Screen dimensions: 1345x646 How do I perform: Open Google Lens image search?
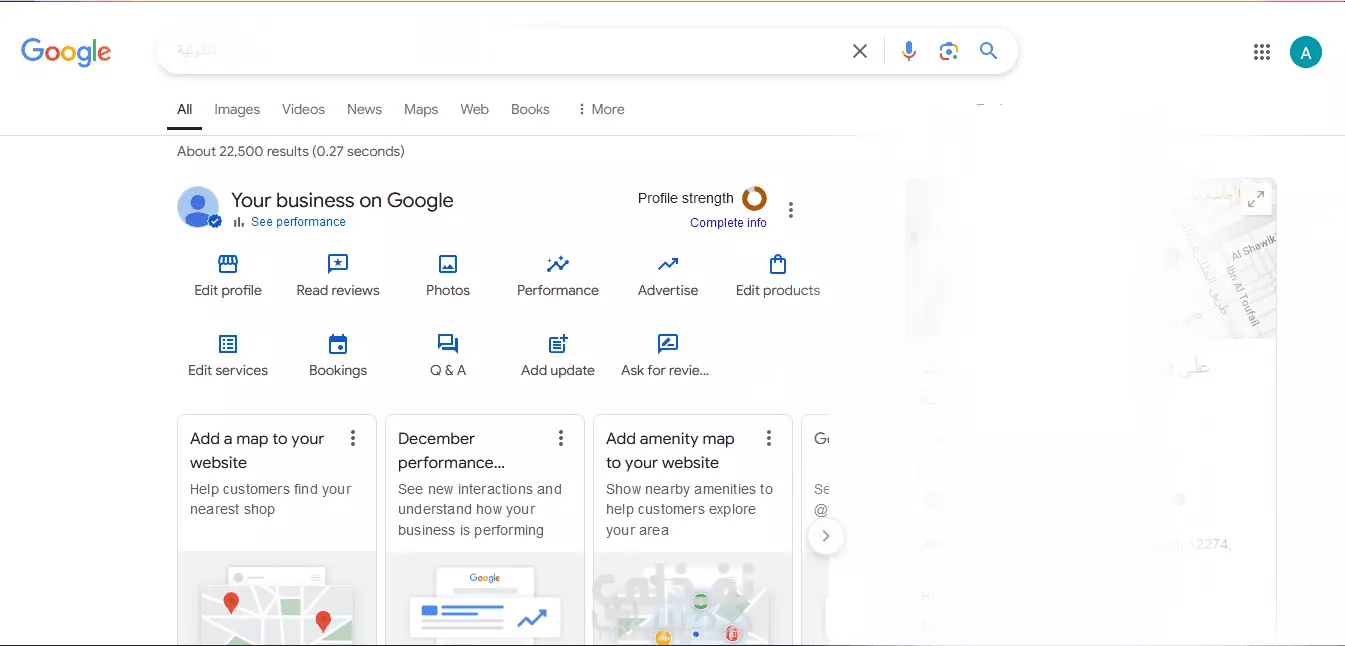[949, 51]
